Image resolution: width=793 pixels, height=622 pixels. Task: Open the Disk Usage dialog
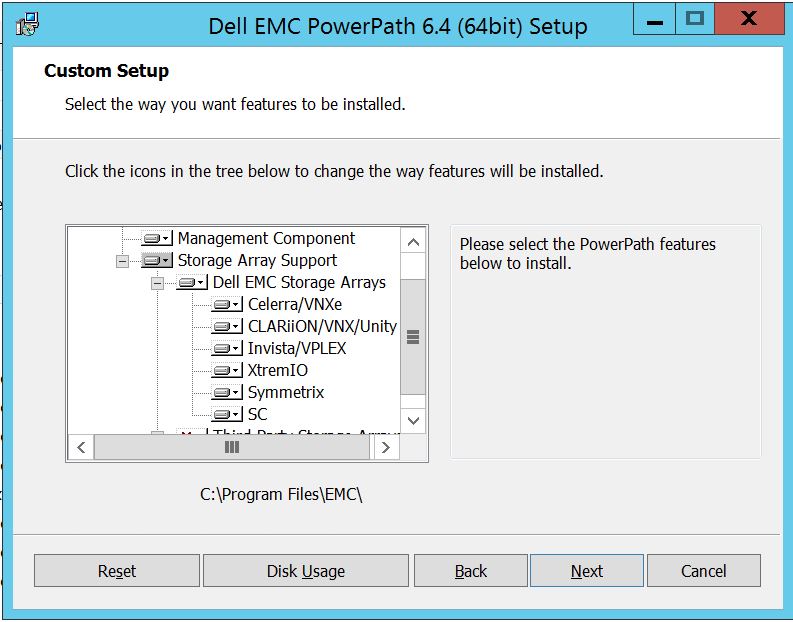[305, 571]
